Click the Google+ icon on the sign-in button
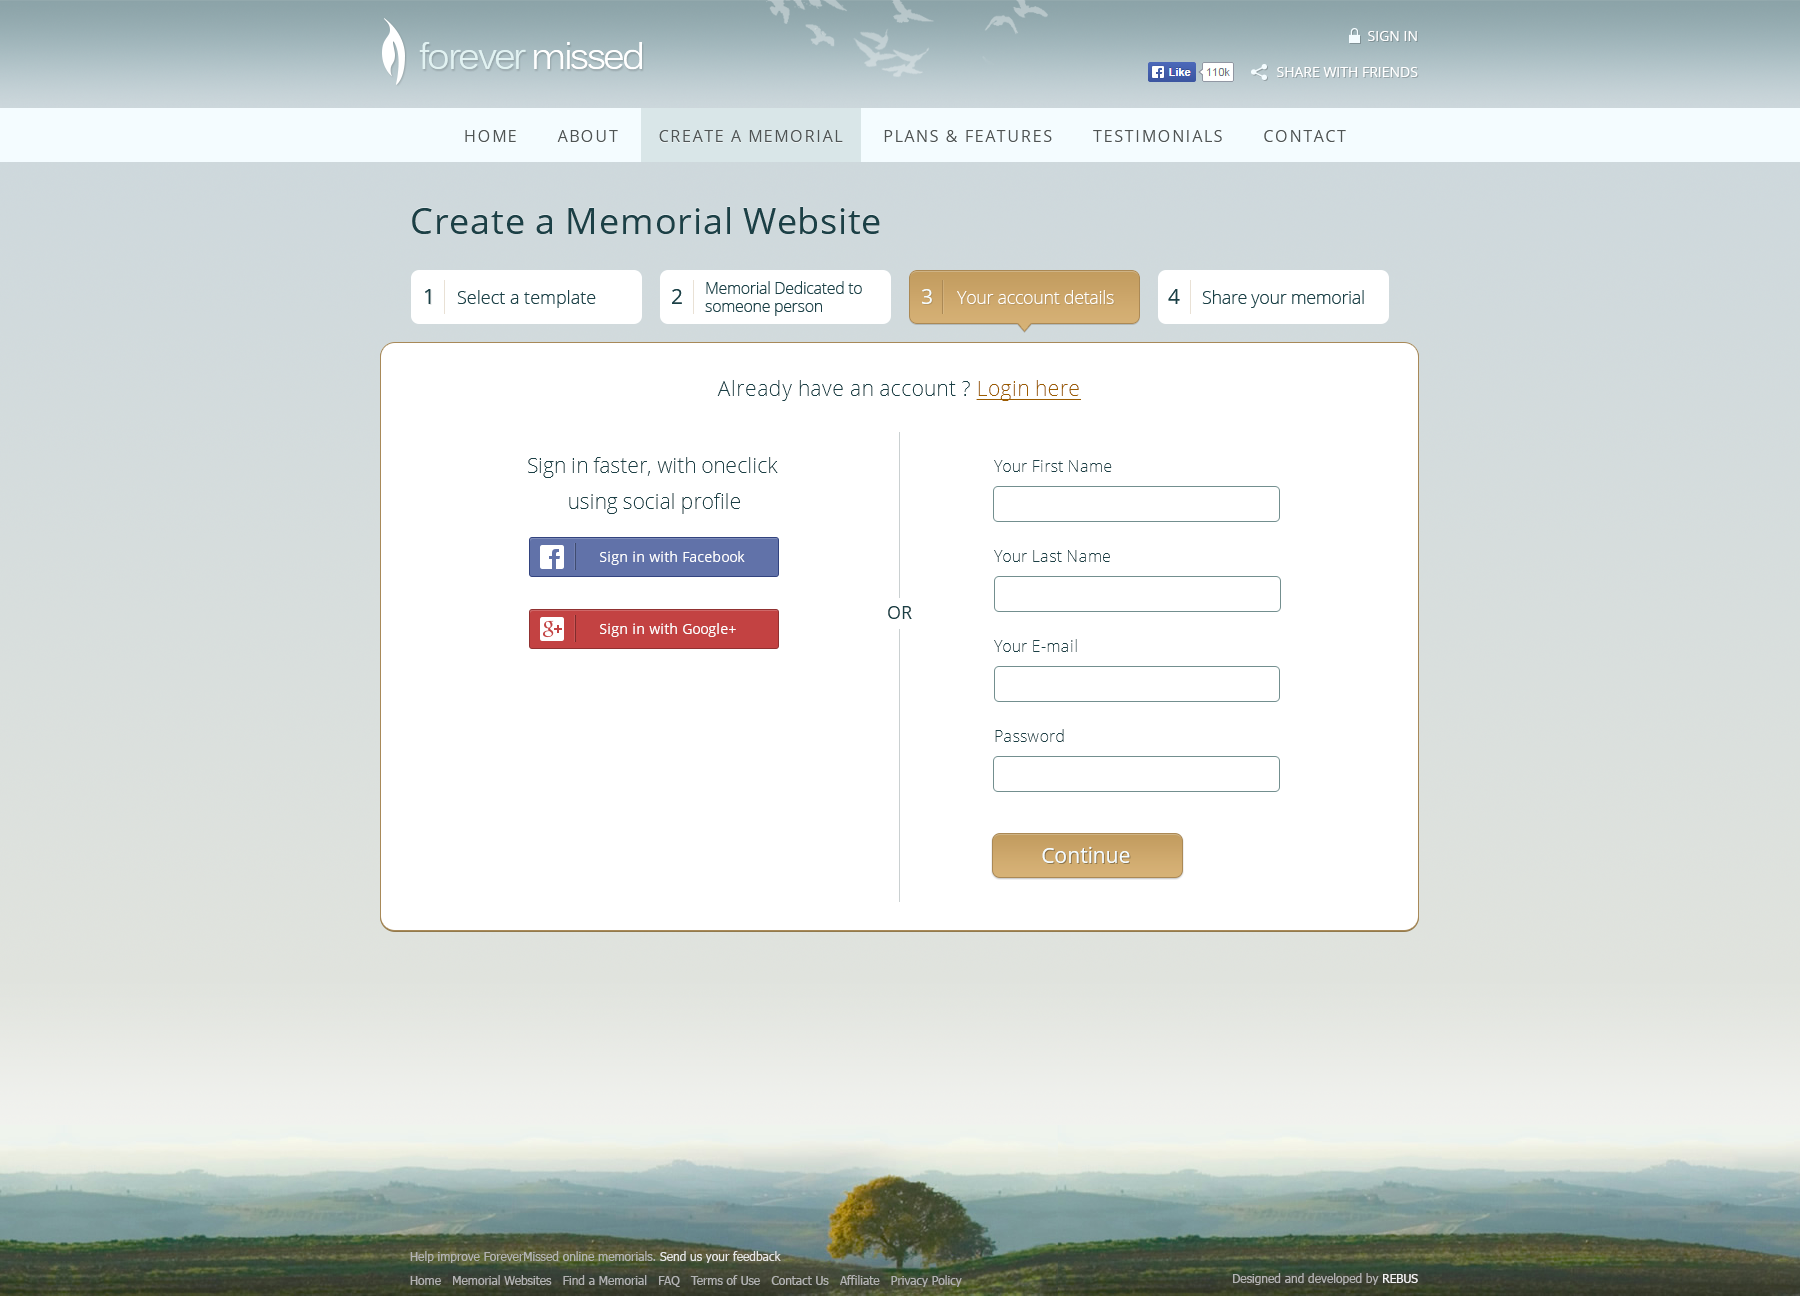This screenshot has height=1296, width=1800. [x=552, y=629]
